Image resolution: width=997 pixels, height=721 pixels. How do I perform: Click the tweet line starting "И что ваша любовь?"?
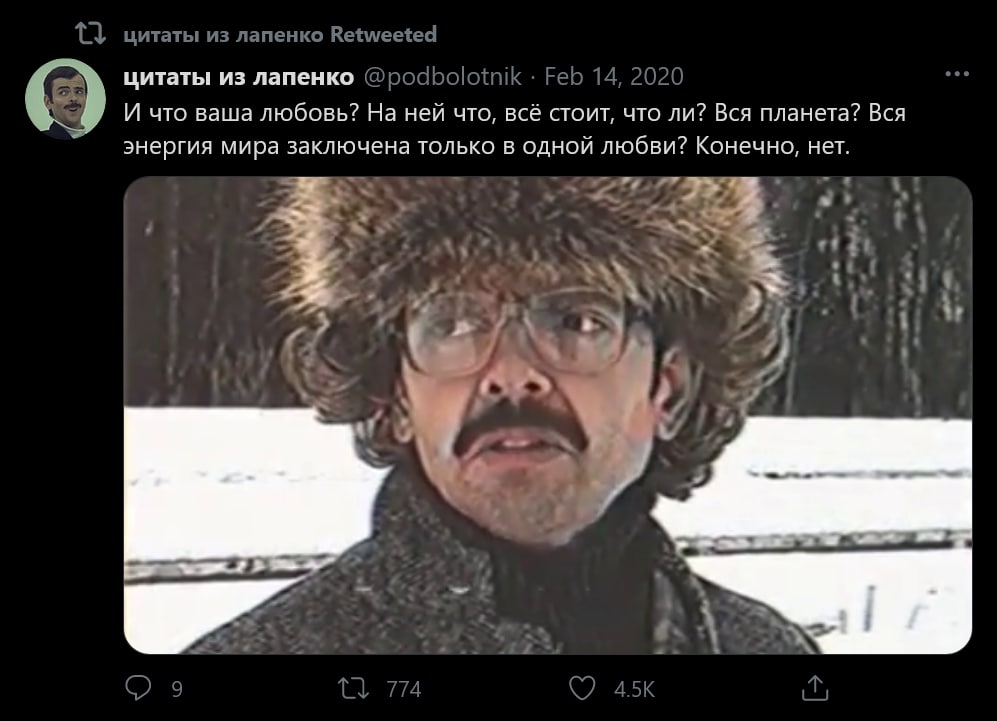click(x=514, y=113)
